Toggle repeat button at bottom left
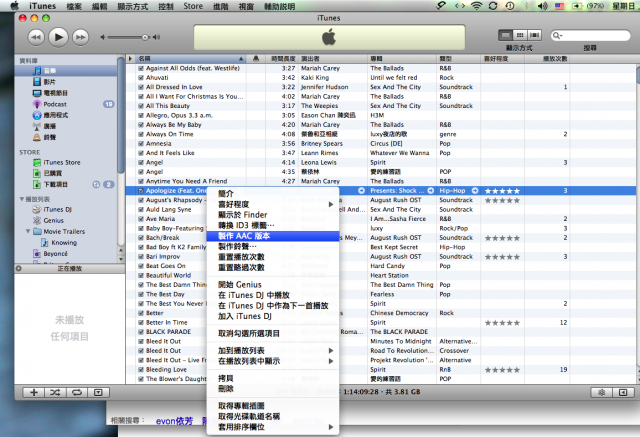Screen dimensions: 640x437 (77, 393)
